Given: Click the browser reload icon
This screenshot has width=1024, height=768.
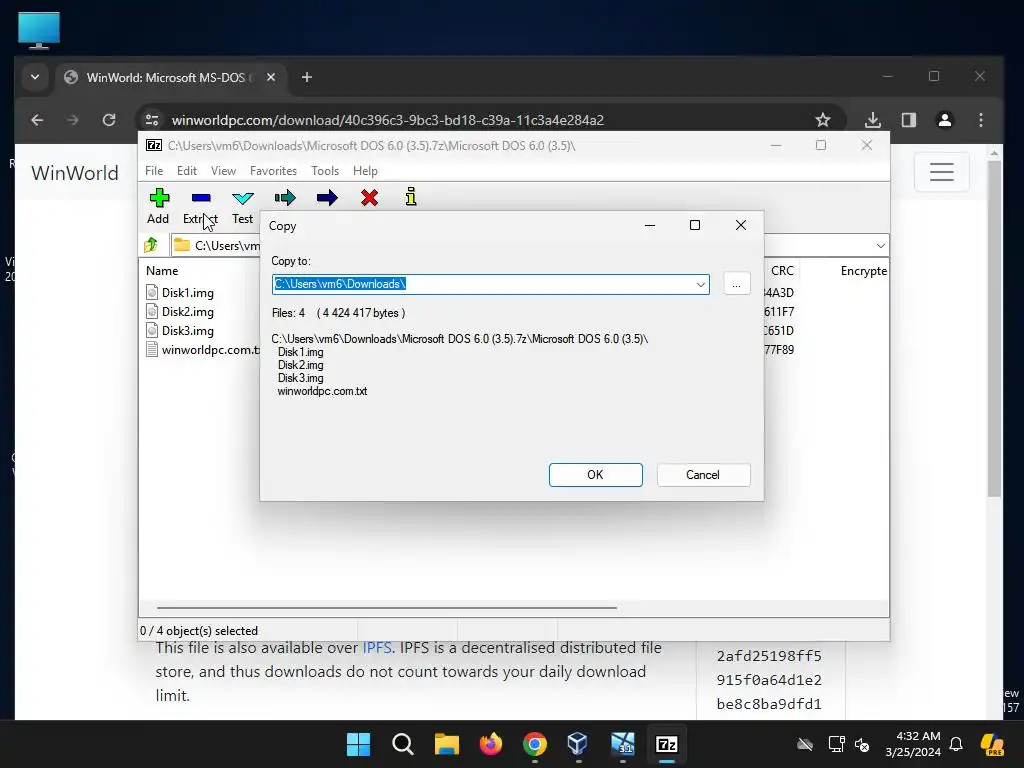Looking at the screenshot, I should click(109, 120).
